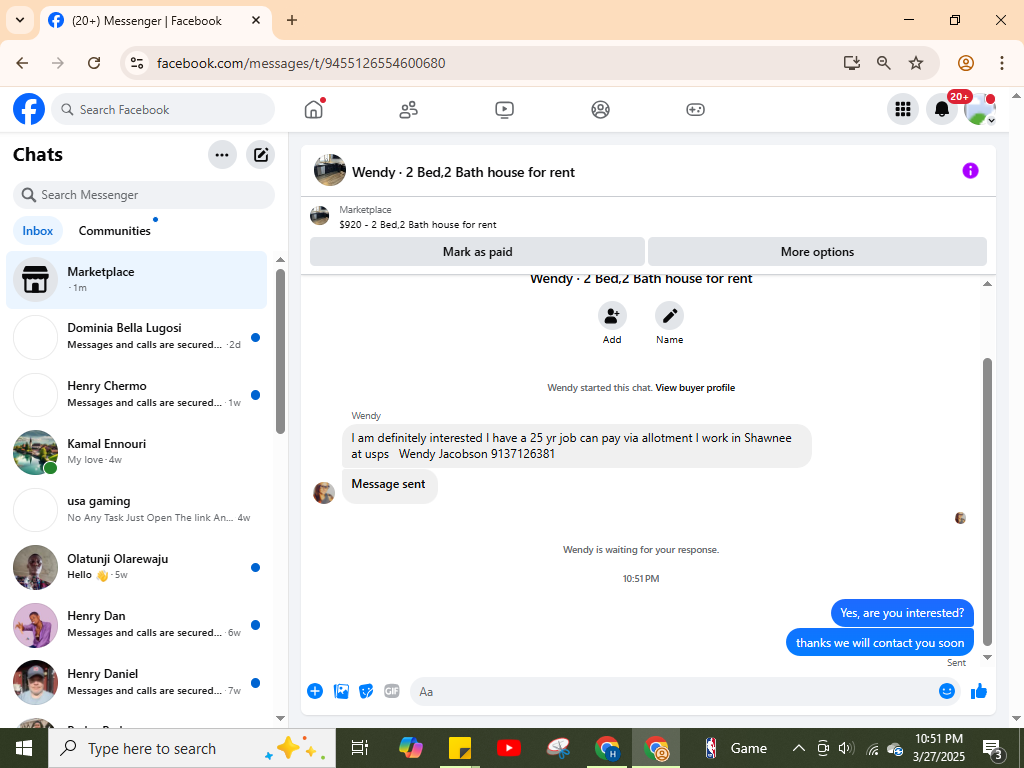Click the "Yes, are you interested?" message

click(902, 613)
